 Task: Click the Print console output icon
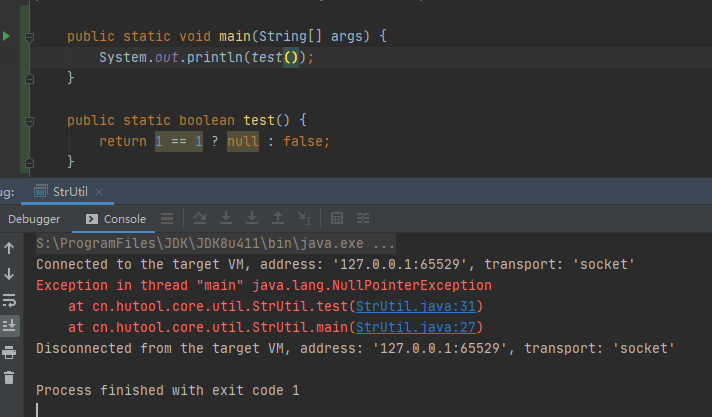[x=9, y=351]
